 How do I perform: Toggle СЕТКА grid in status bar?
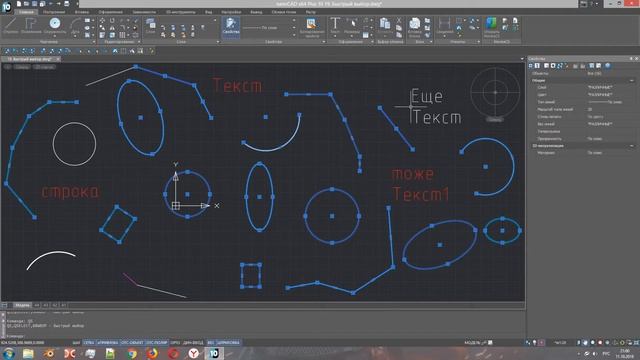(x=89, y=342)
